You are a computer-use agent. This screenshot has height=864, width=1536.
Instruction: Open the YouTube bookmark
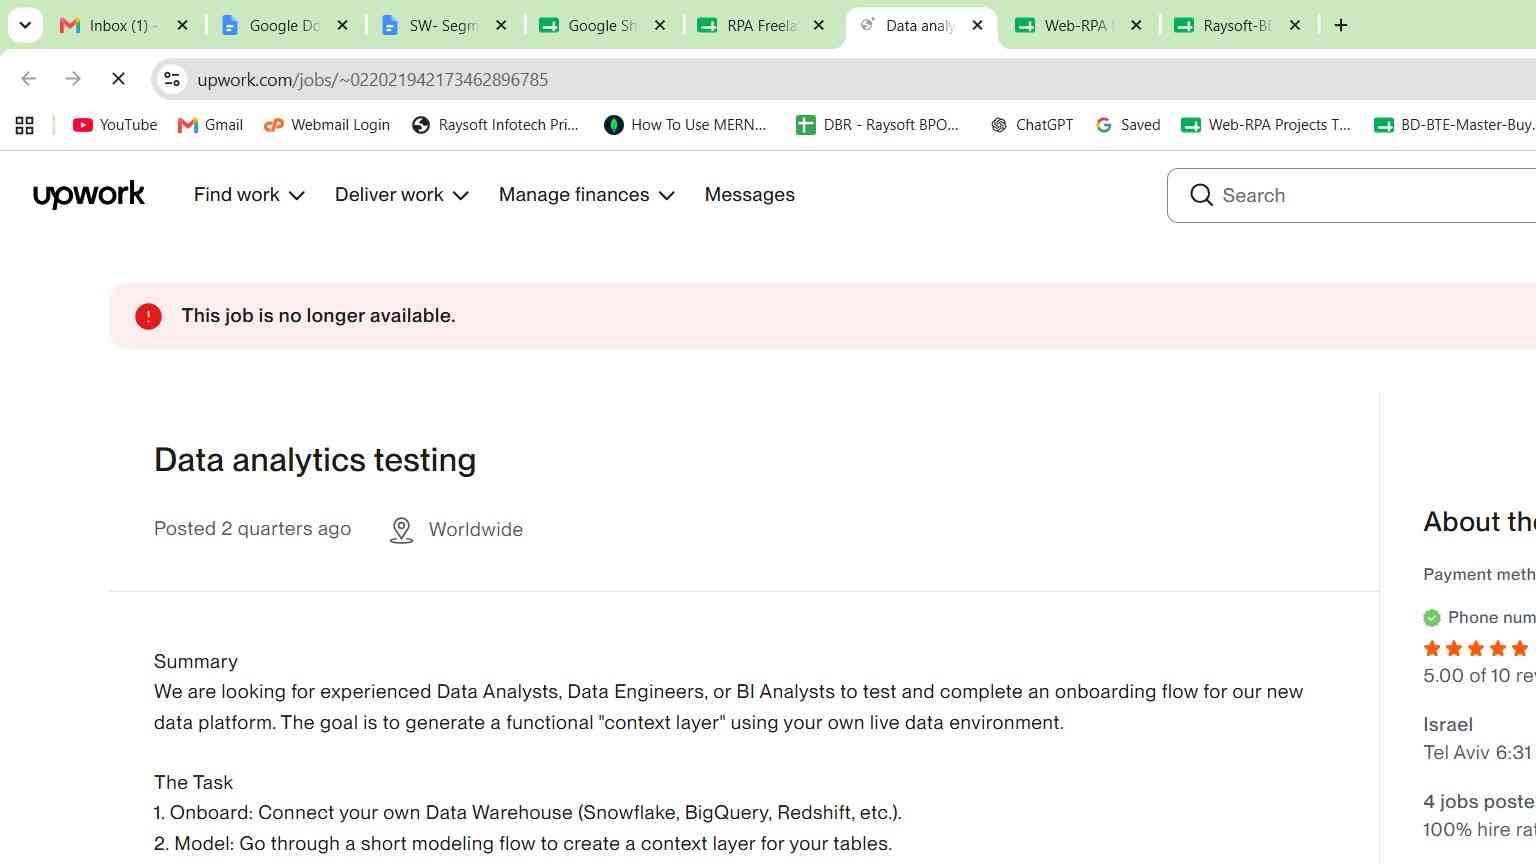tap(115, 125)
